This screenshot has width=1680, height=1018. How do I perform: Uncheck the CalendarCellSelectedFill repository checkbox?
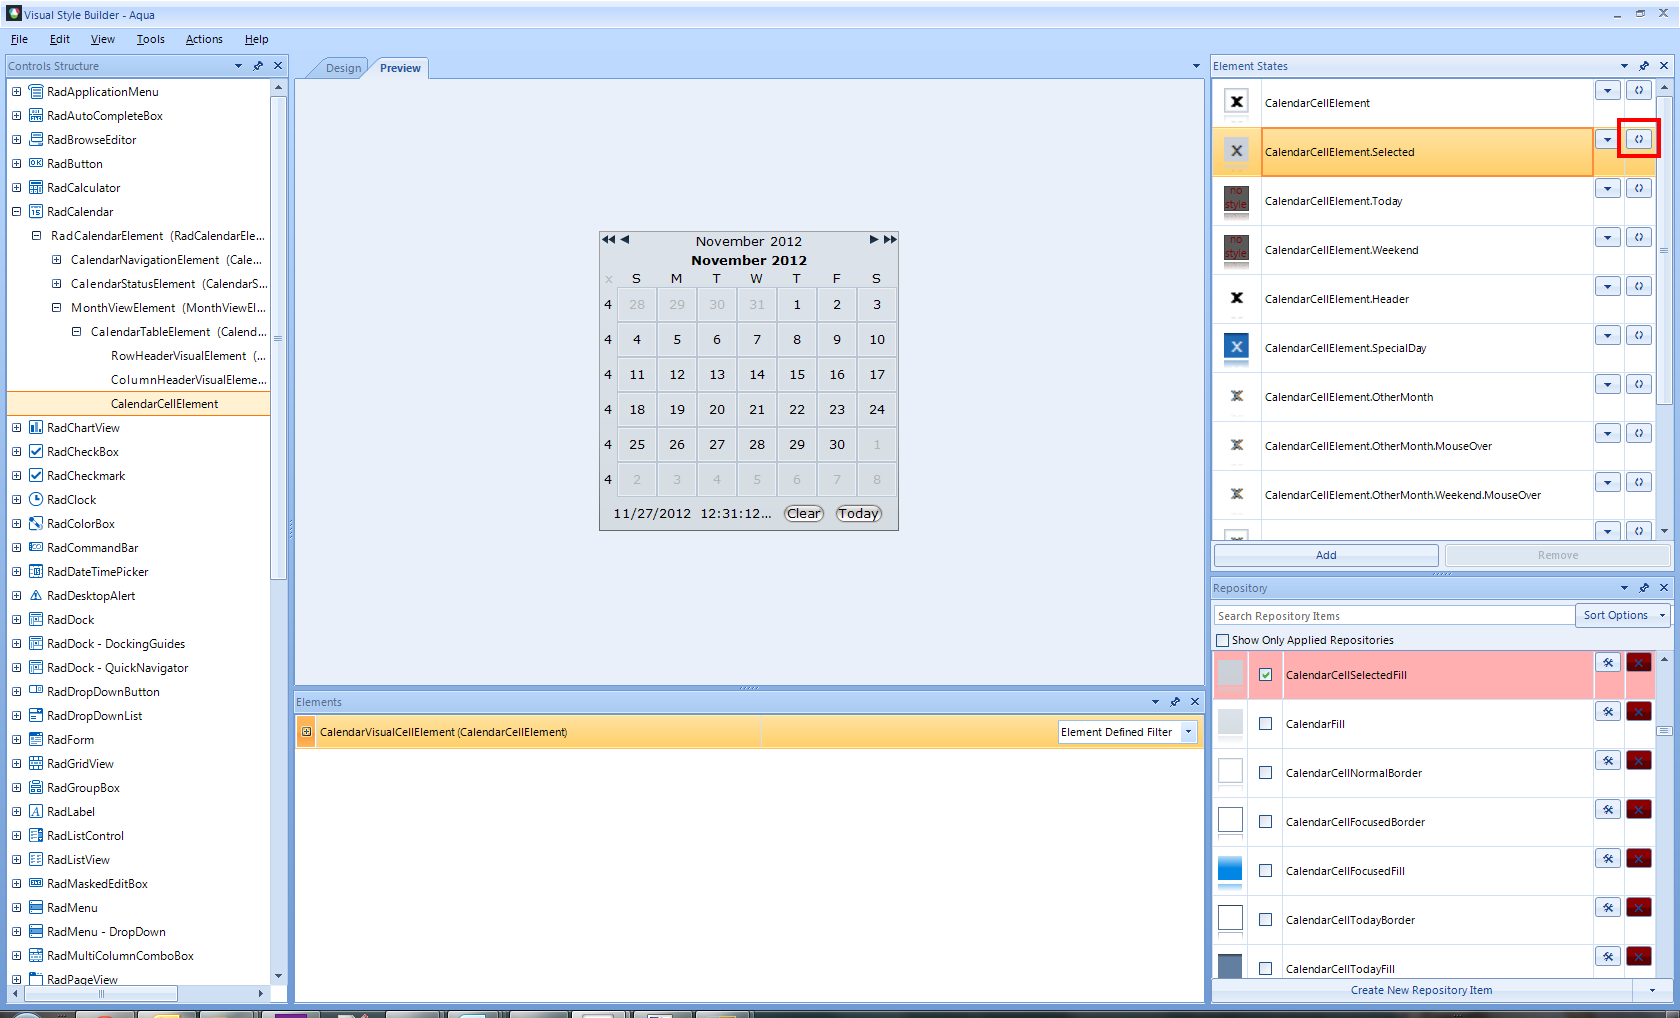[1266, 675]
